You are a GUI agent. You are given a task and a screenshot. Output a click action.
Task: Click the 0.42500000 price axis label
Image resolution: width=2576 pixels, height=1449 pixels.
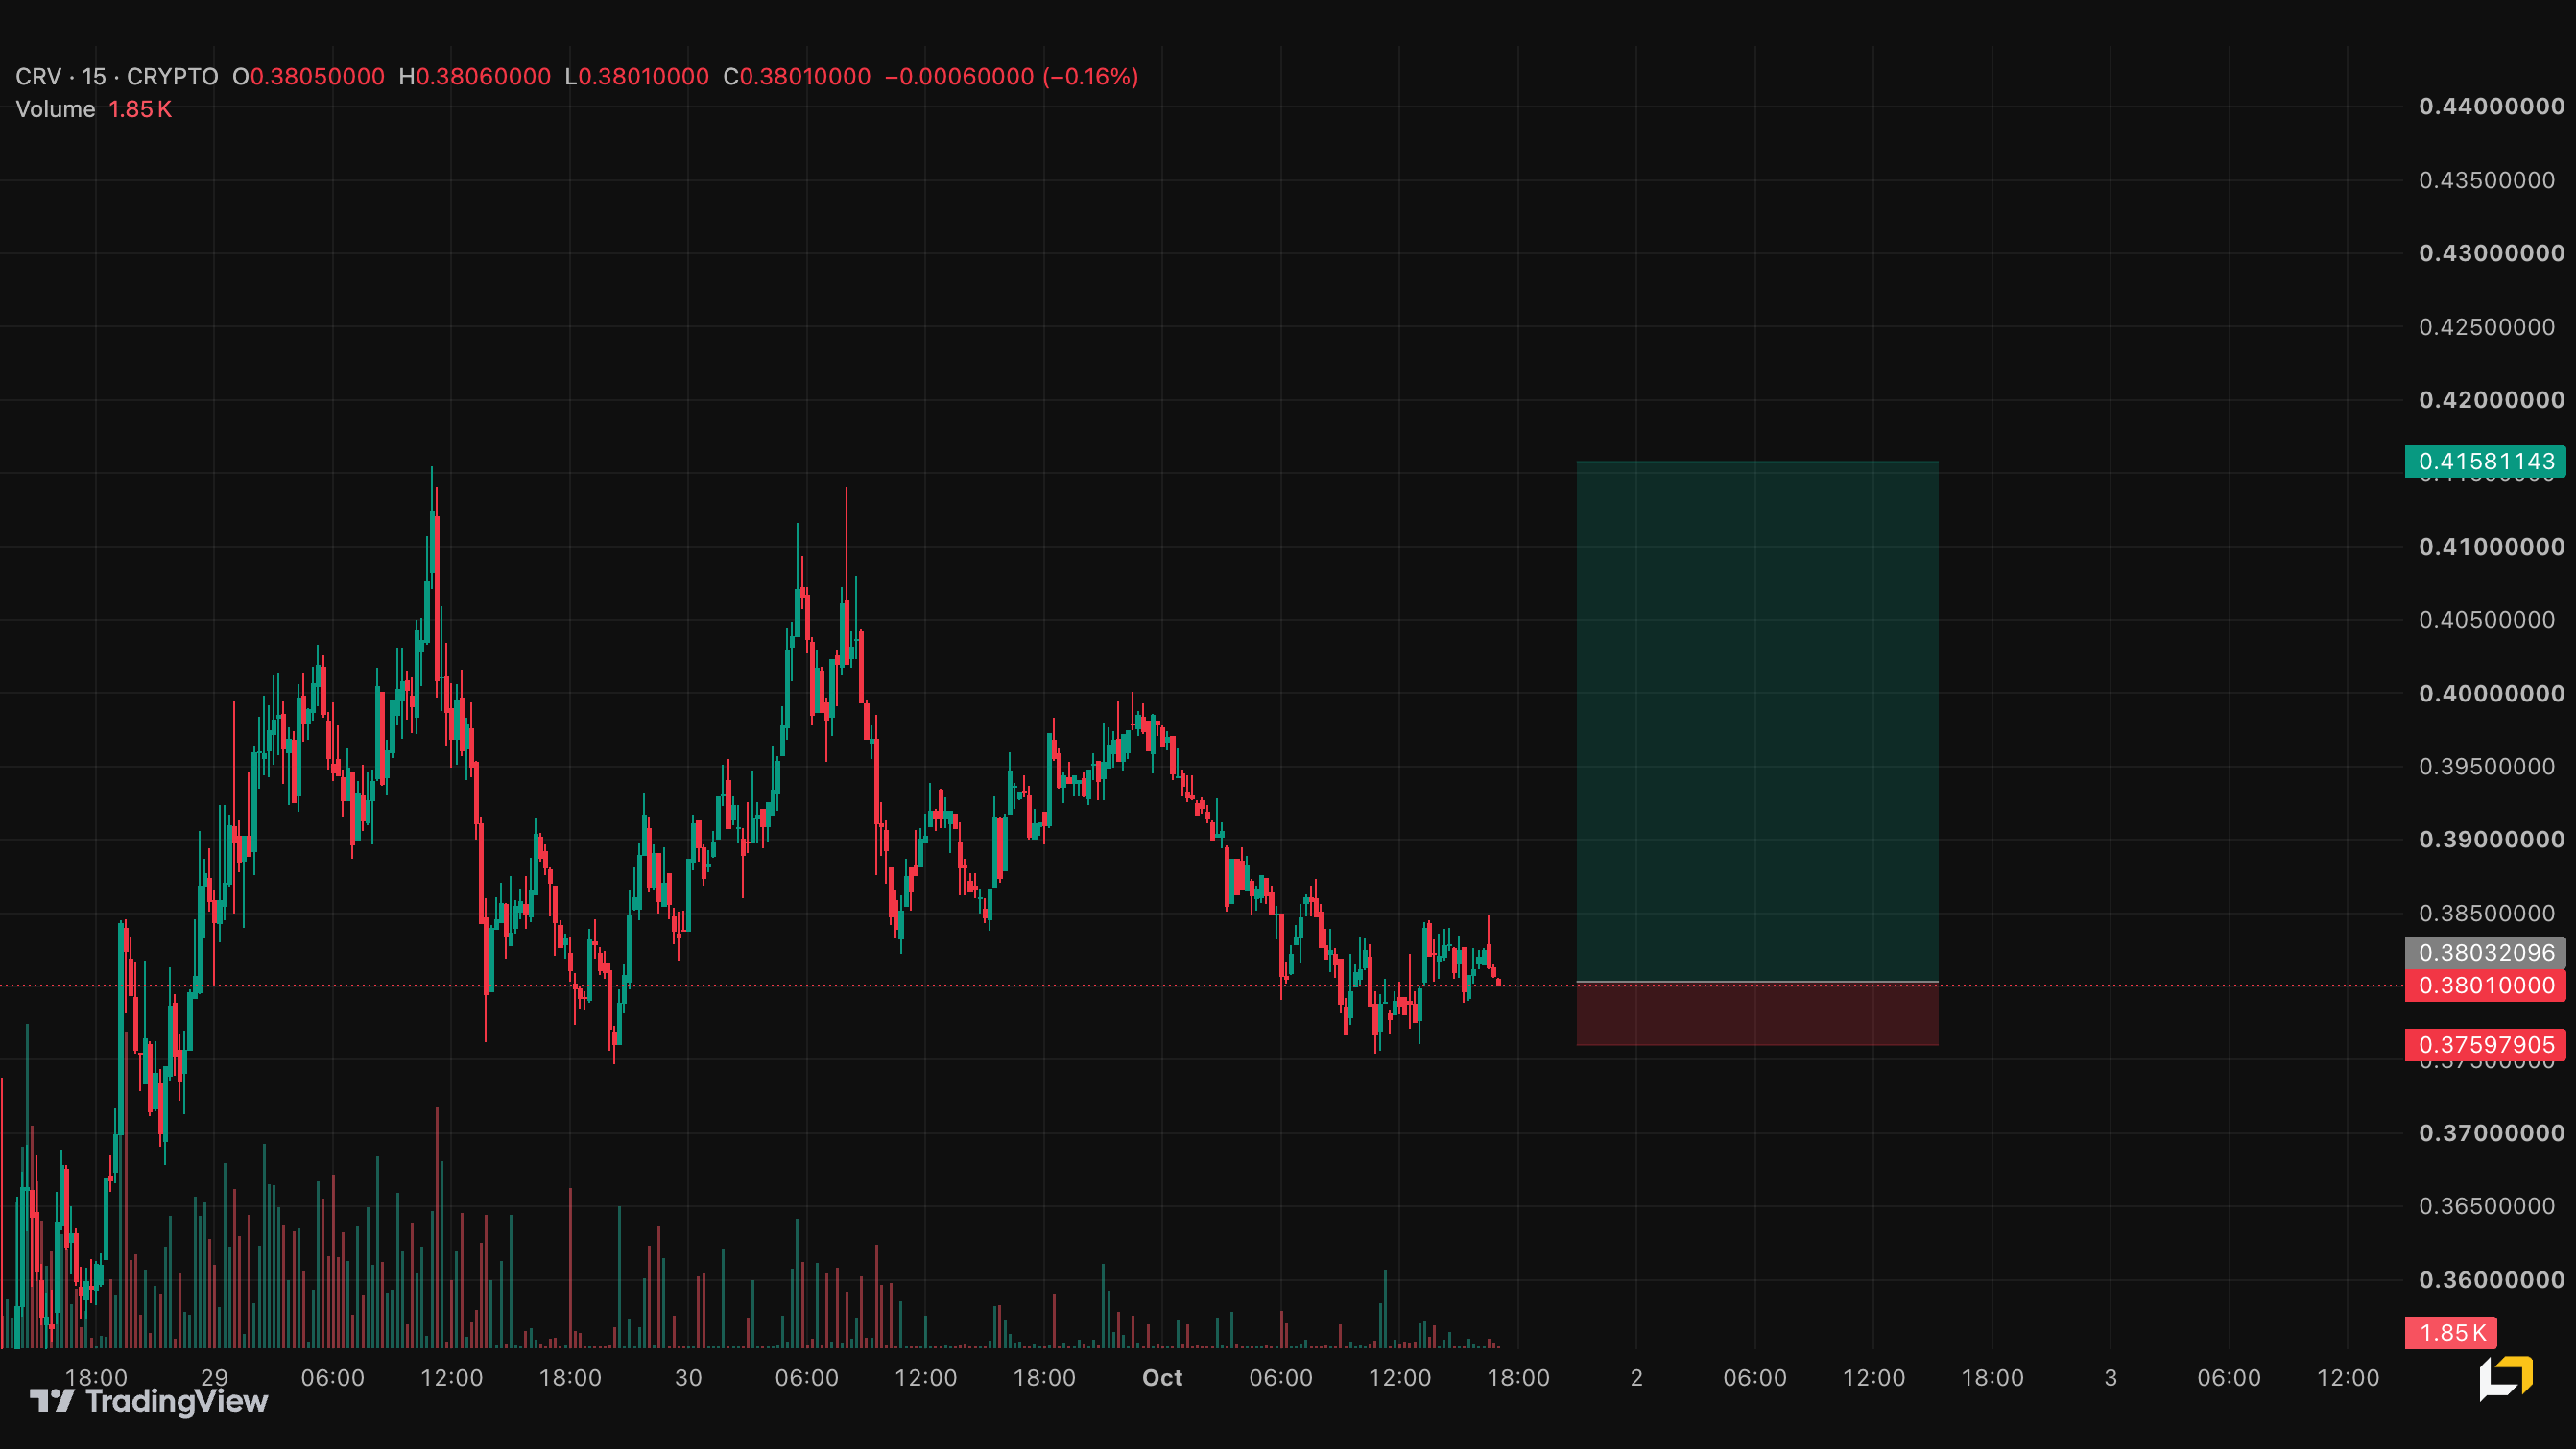click(x=2487, y=327)
